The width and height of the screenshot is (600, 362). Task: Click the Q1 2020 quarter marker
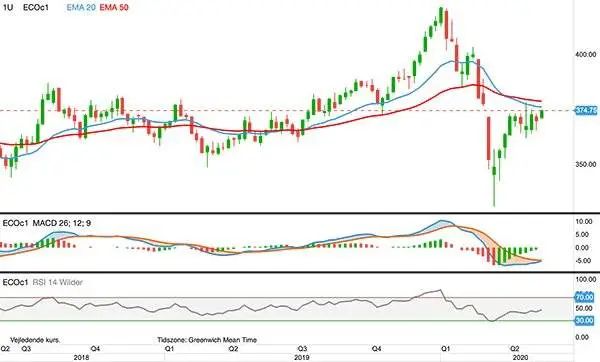(x=445, y=349)
